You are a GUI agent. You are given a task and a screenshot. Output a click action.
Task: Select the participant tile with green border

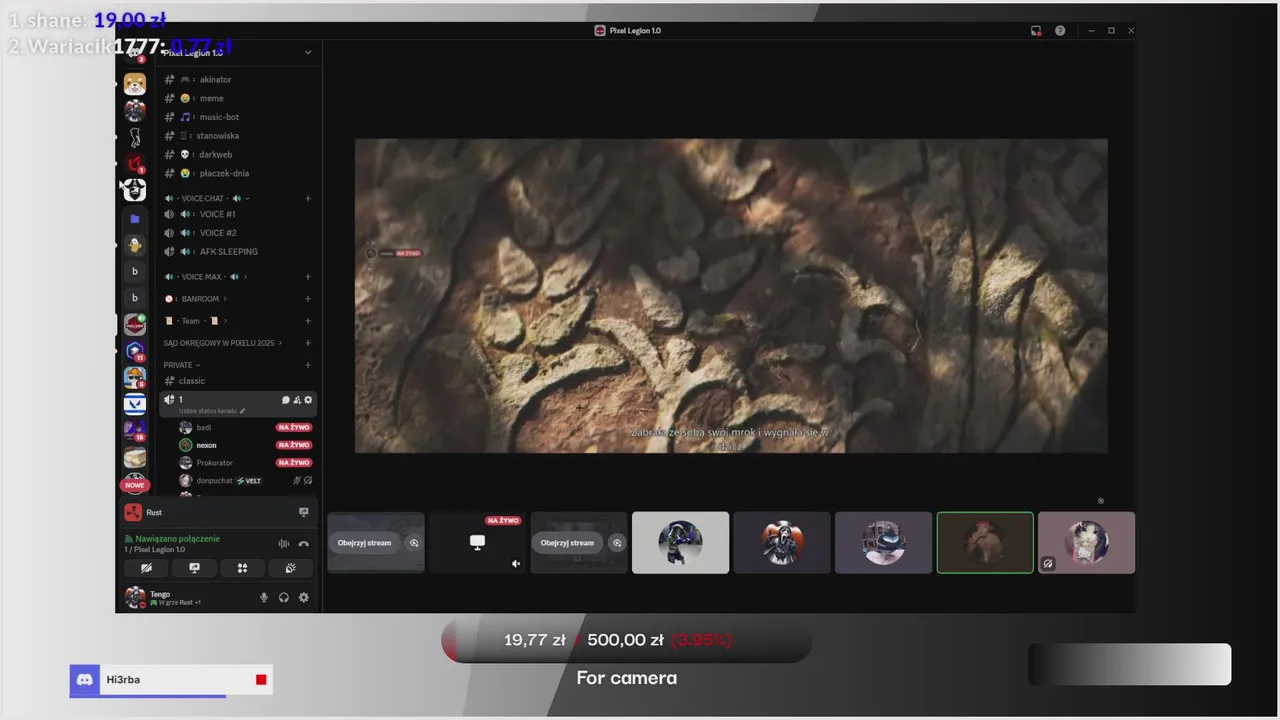click(x=985, y=543)
